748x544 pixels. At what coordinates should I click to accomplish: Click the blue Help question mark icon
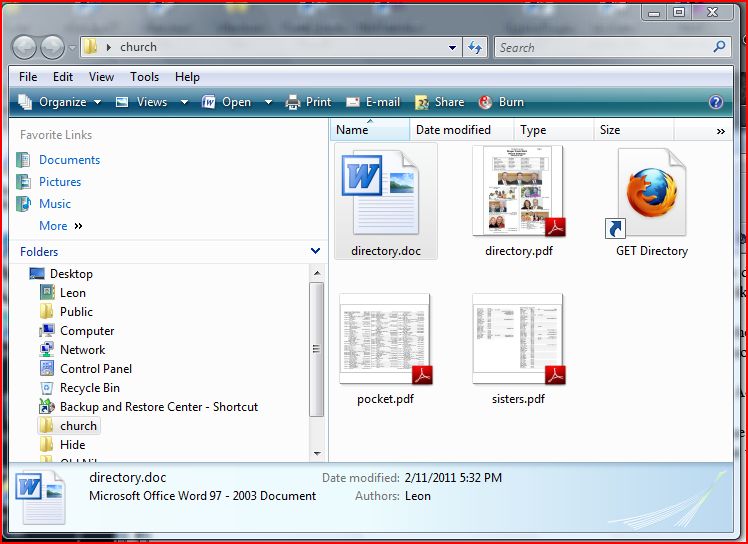click(716, 102)
